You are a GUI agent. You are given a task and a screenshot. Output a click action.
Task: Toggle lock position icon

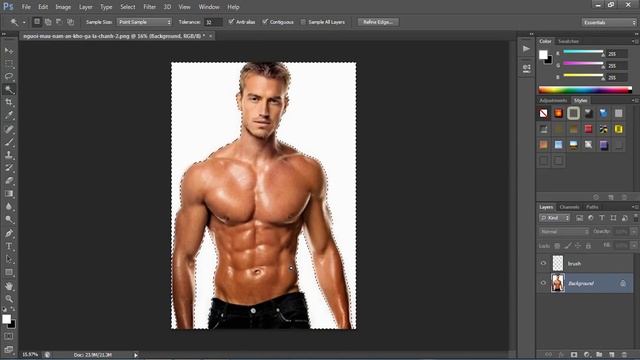tap(578, 246)
